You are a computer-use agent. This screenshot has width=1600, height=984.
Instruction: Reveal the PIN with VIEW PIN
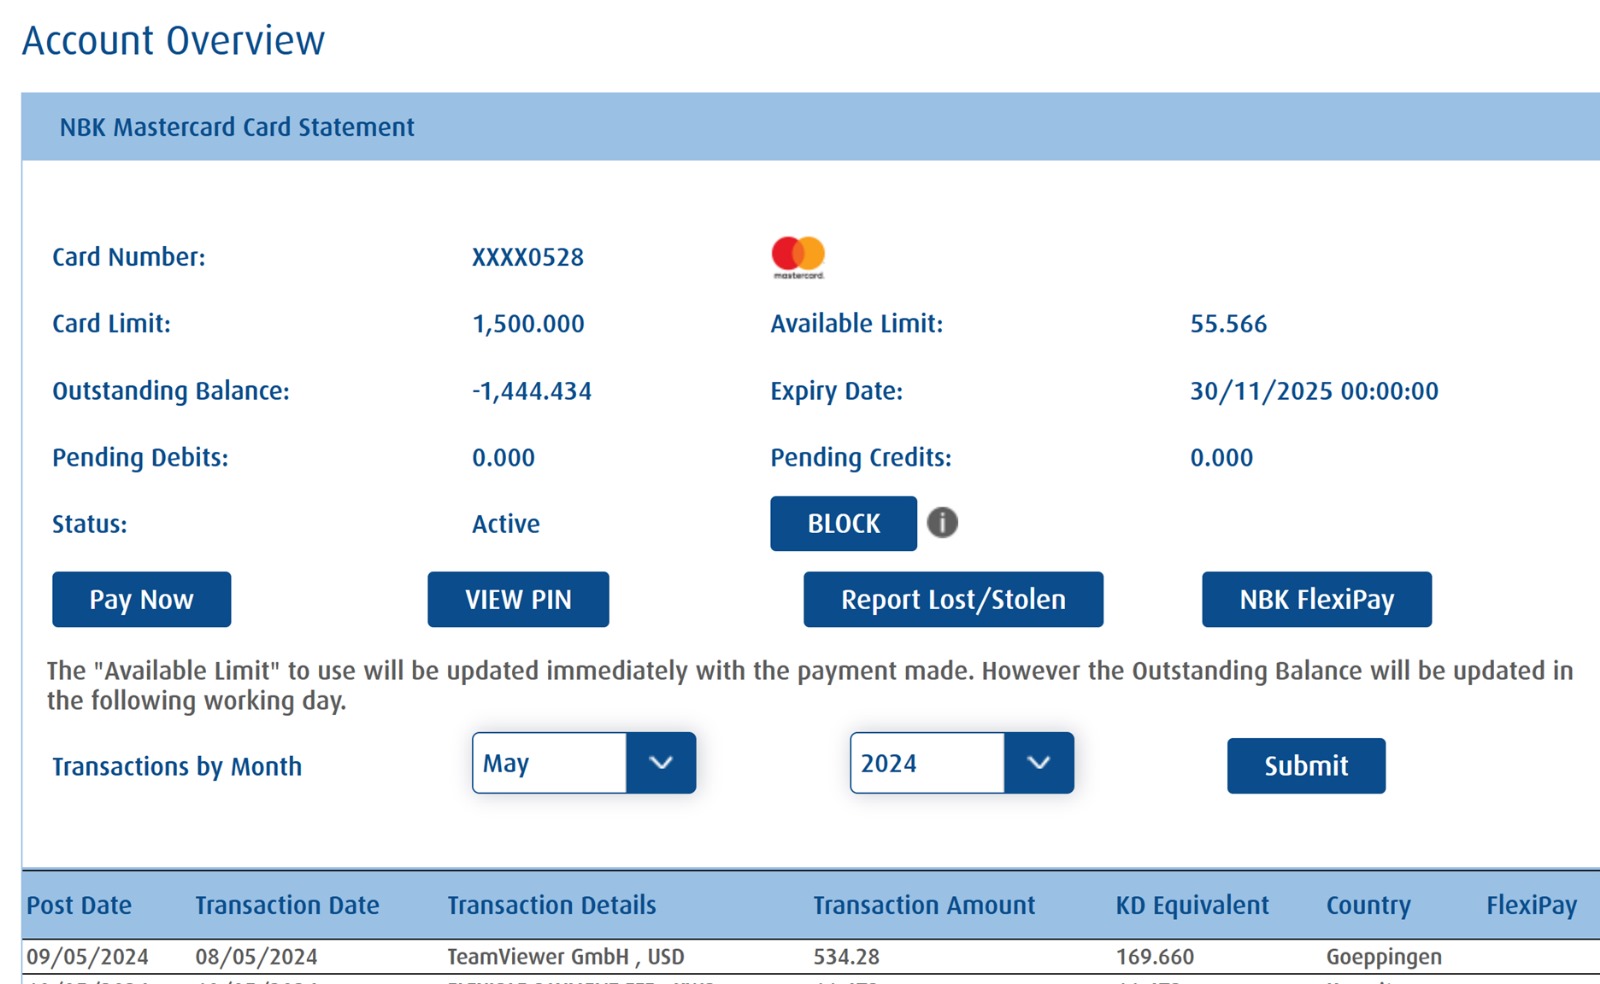click(x=518, y=599)
